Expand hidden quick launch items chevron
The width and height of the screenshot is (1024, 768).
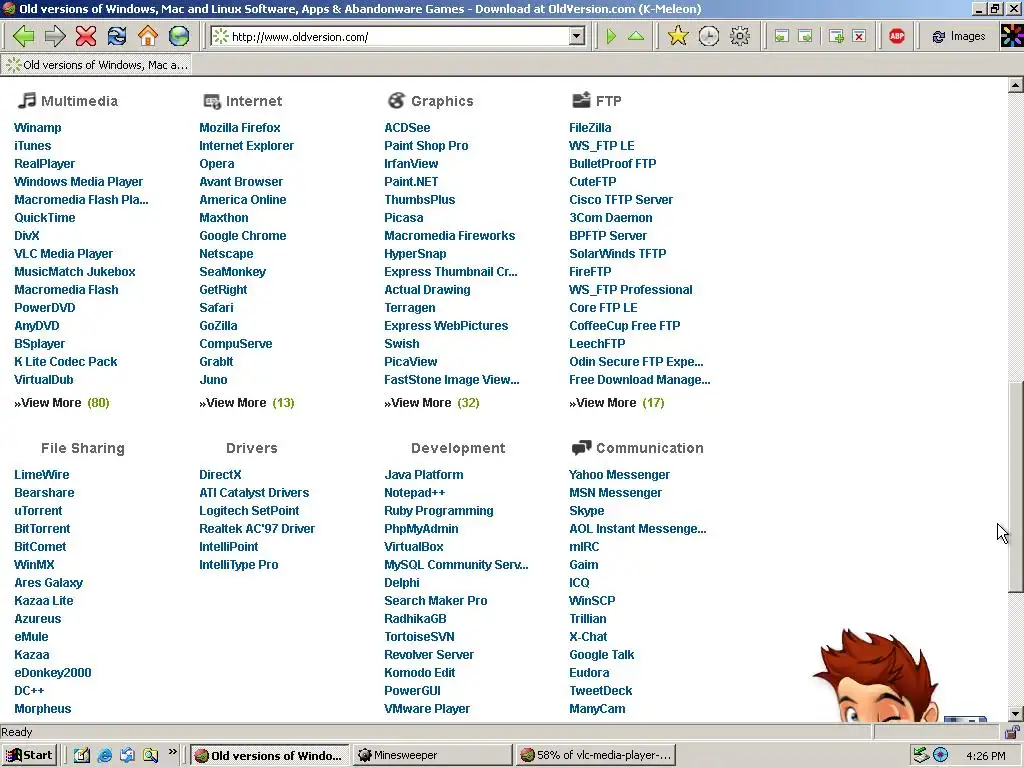click(172, 752)
